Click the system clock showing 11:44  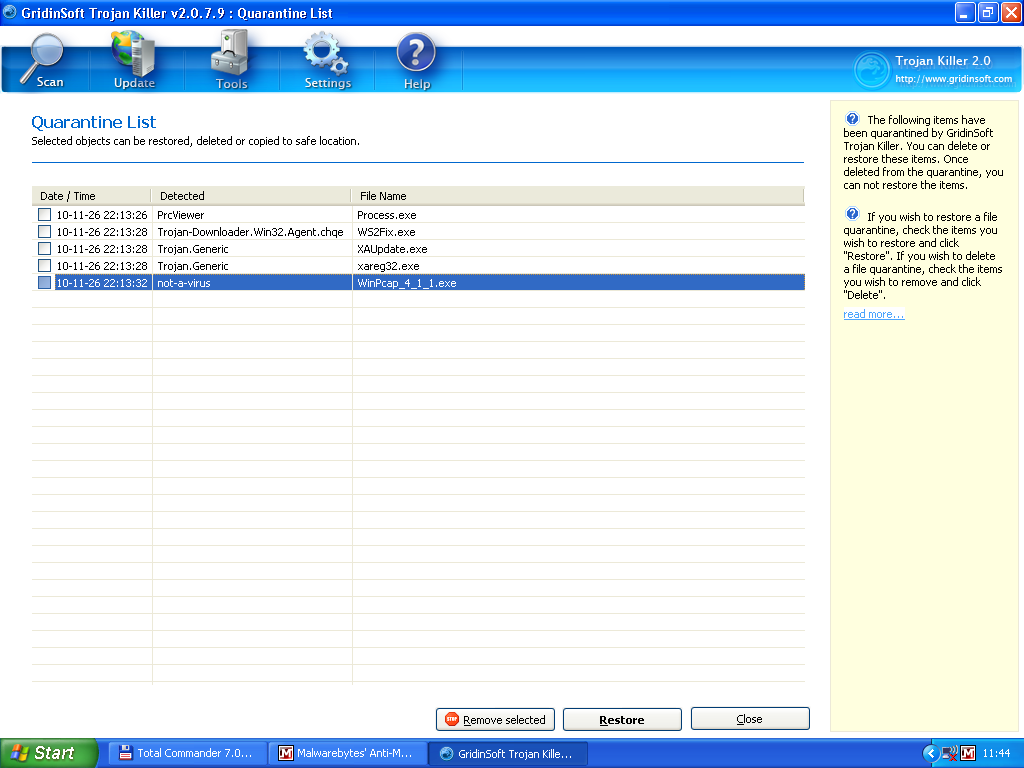click(x=996, y=753)
